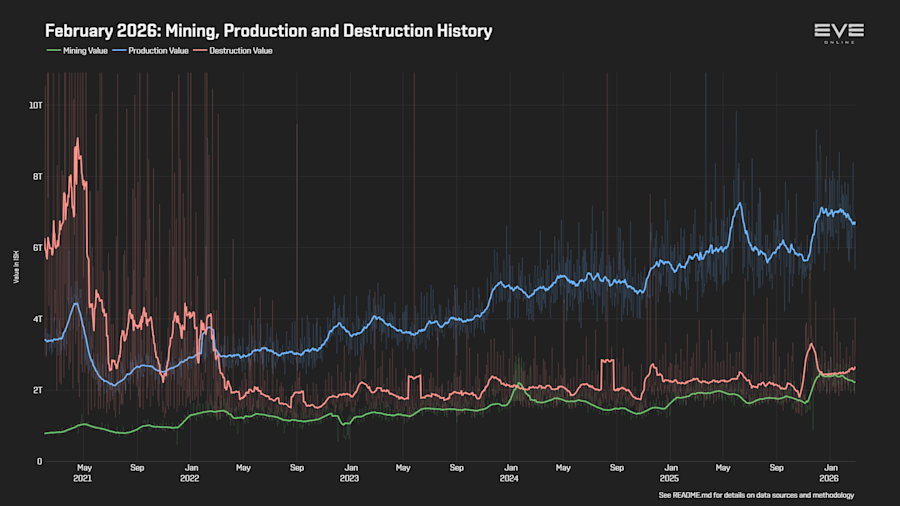Click the Jan 2026 x-axis label
The height and width of the screenshot is (506, 900).
click(x=829, y=473)
